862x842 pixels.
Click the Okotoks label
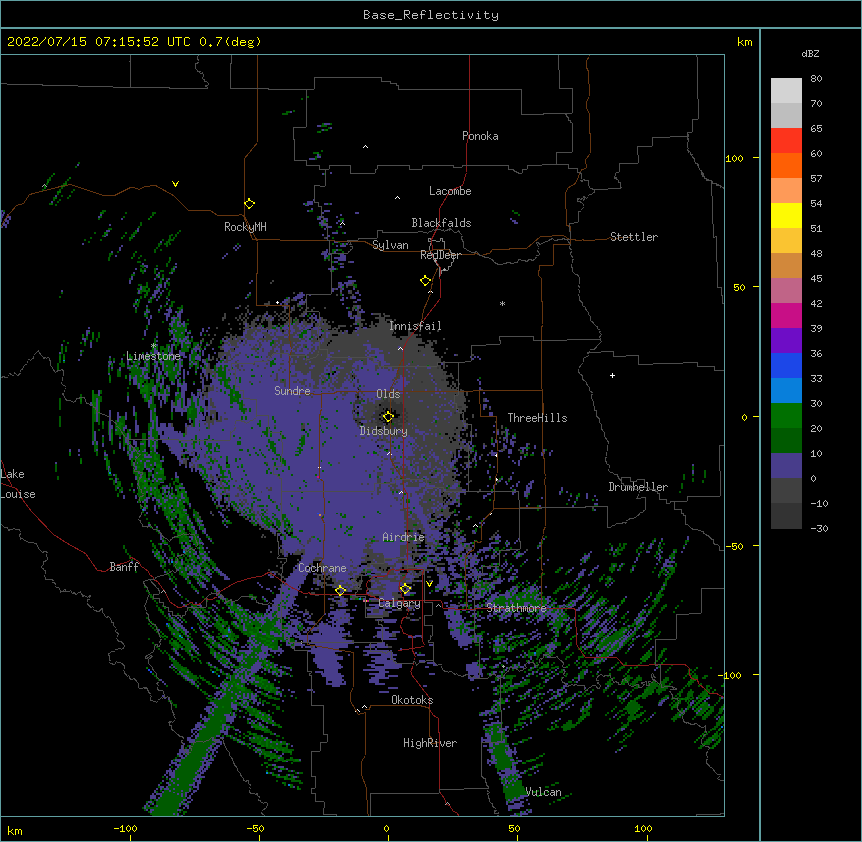pos(412,700)
